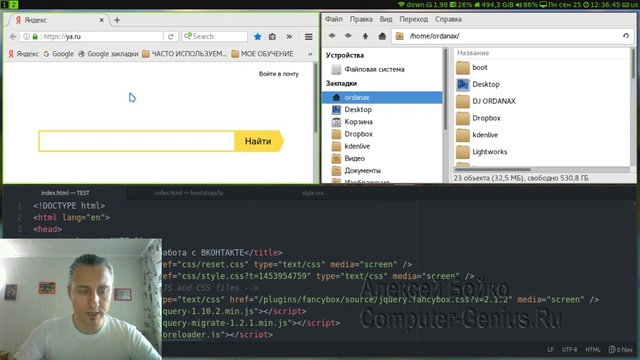Click the Войти в почту link

point(279,74)
